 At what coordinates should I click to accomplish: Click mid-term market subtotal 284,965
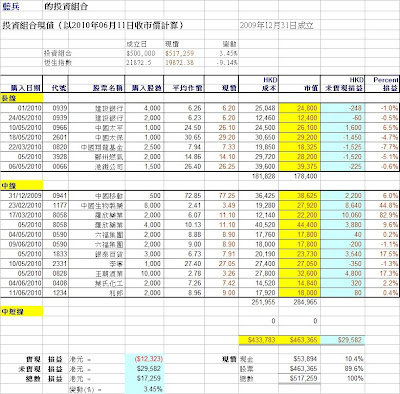click(x=300, y=302)
